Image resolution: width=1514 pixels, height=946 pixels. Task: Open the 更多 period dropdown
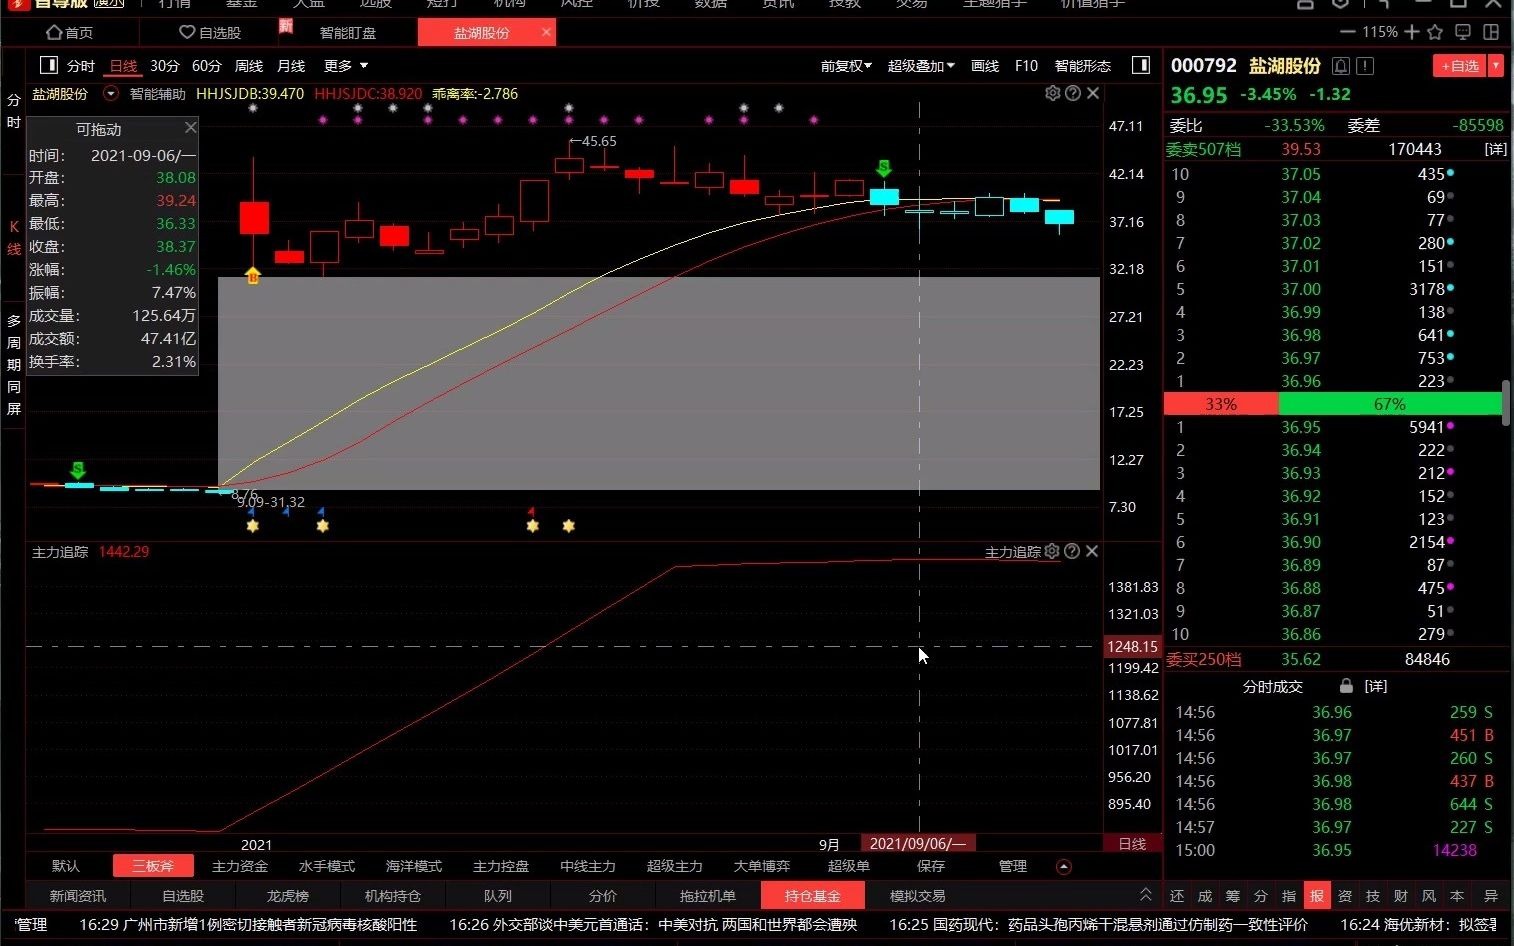(346, 65)
